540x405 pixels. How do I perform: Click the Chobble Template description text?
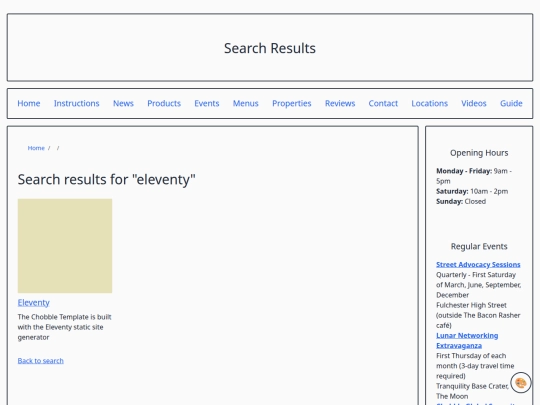(x=64, y=327)
